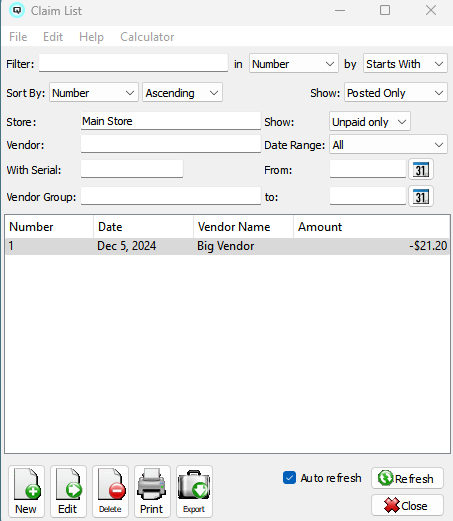Select the Big Vendor claim row
This screenshot has height=521, width=453.
pos(227,246)
